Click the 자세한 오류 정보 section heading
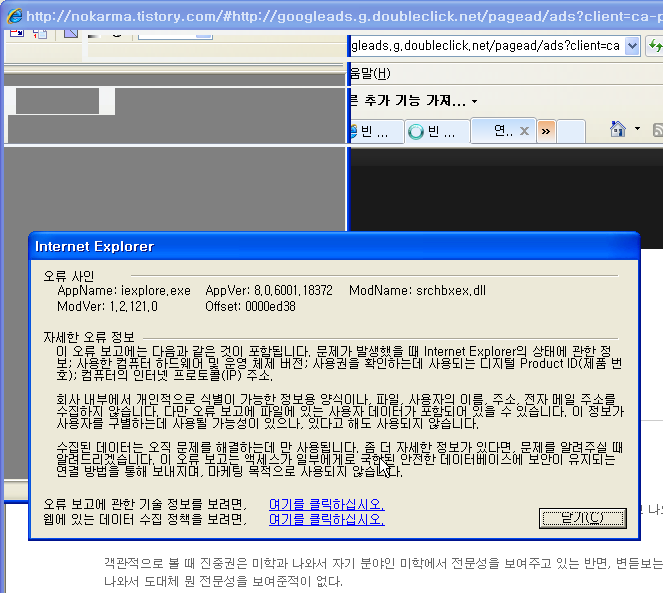663x593 pixels. [89, 337]
